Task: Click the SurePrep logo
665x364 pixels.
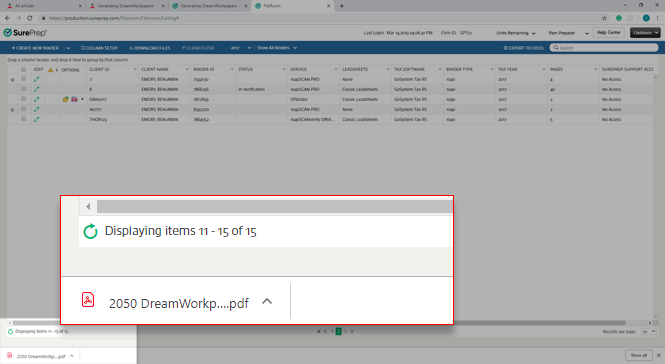Action: pyautogui.click(x=25, y=33)
